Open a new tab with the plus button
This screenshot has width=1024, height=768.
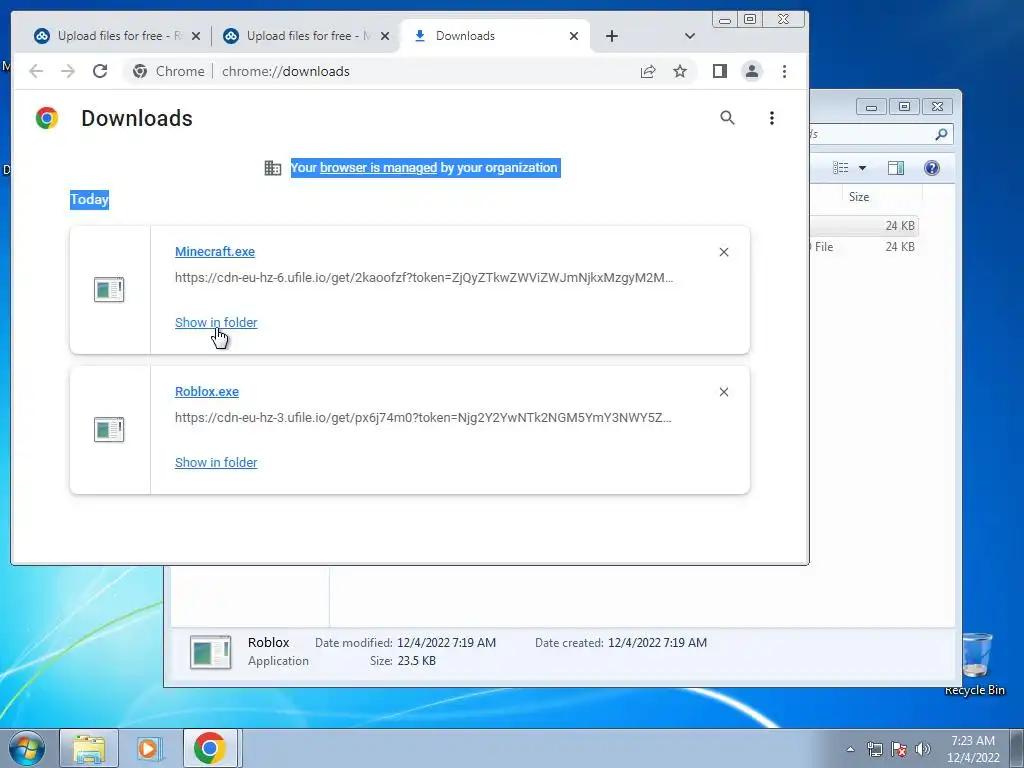coord(612,36)
